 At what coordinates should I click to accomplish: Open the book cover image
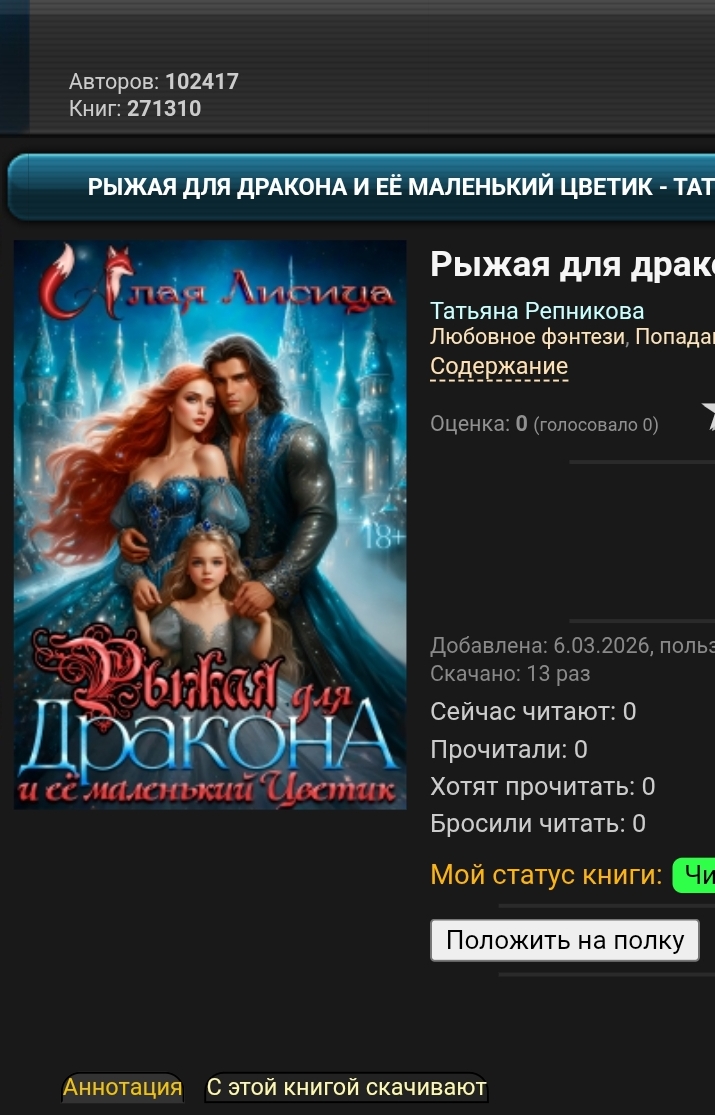click(x=210, y=524)
